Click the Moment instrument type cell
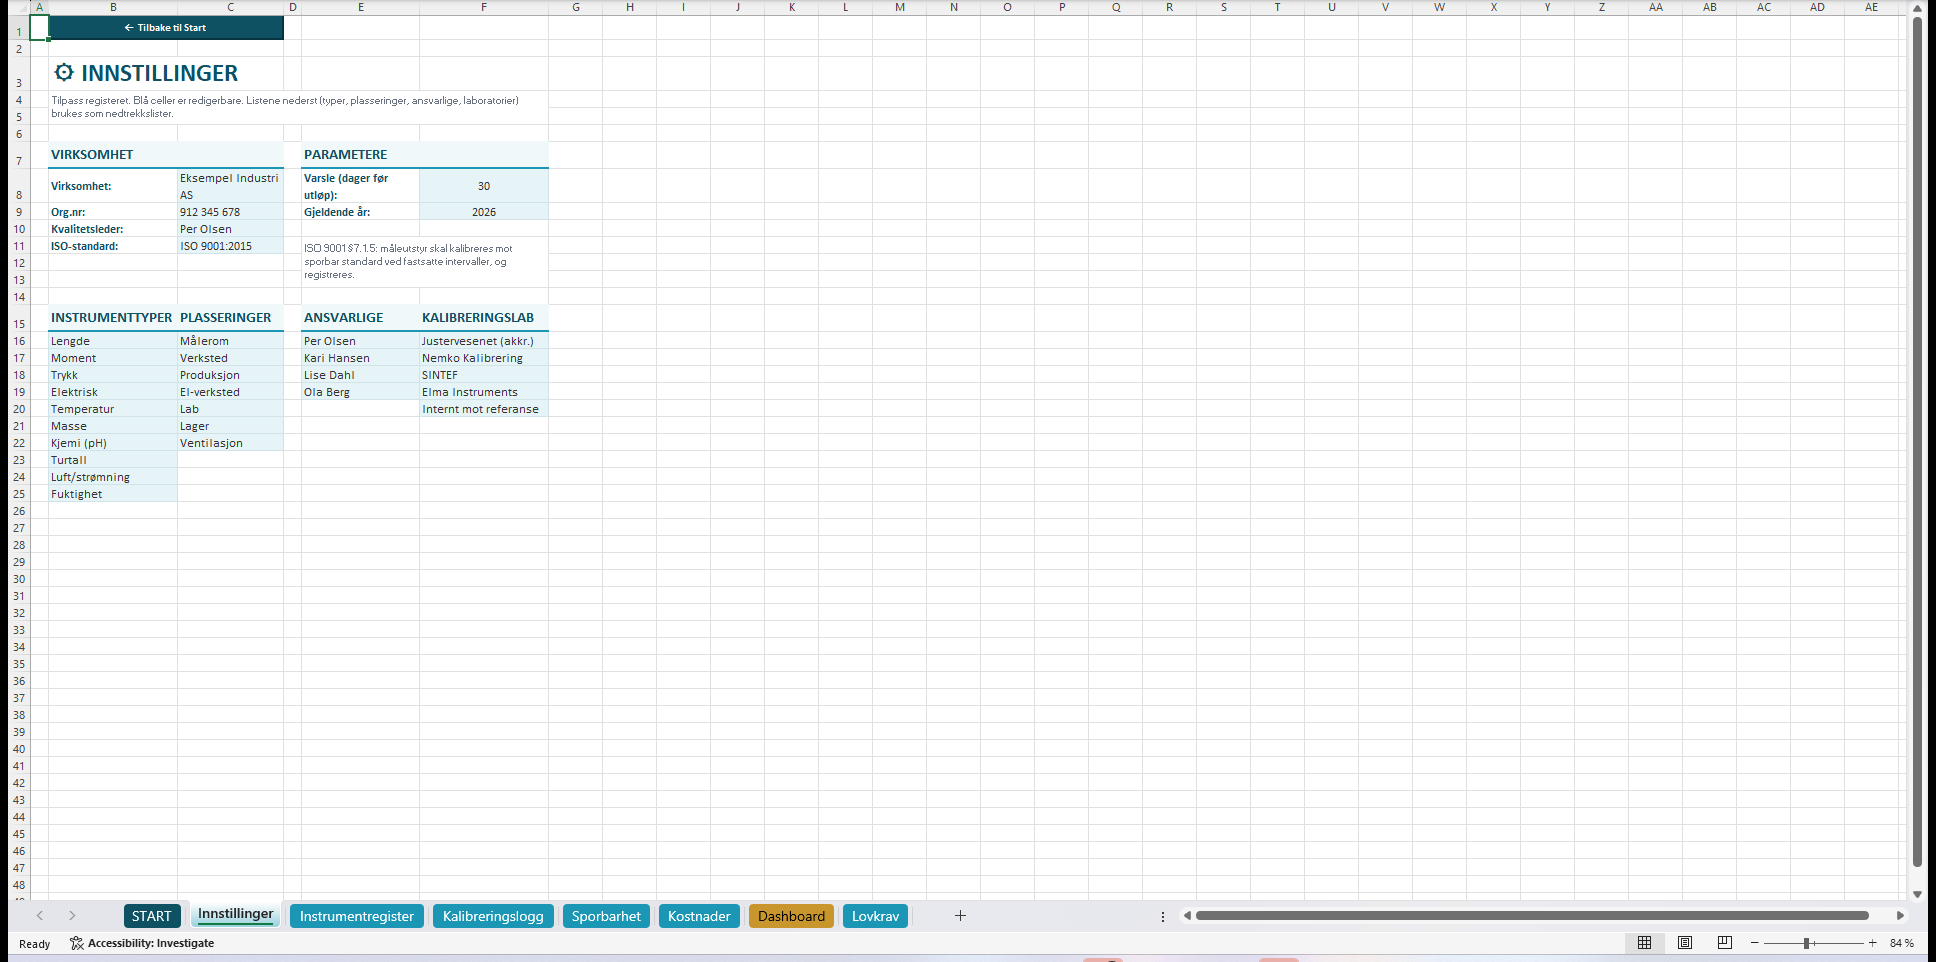Image resolution: width=1936 pixels, height=962 pixels. click(x=113, y=358)
